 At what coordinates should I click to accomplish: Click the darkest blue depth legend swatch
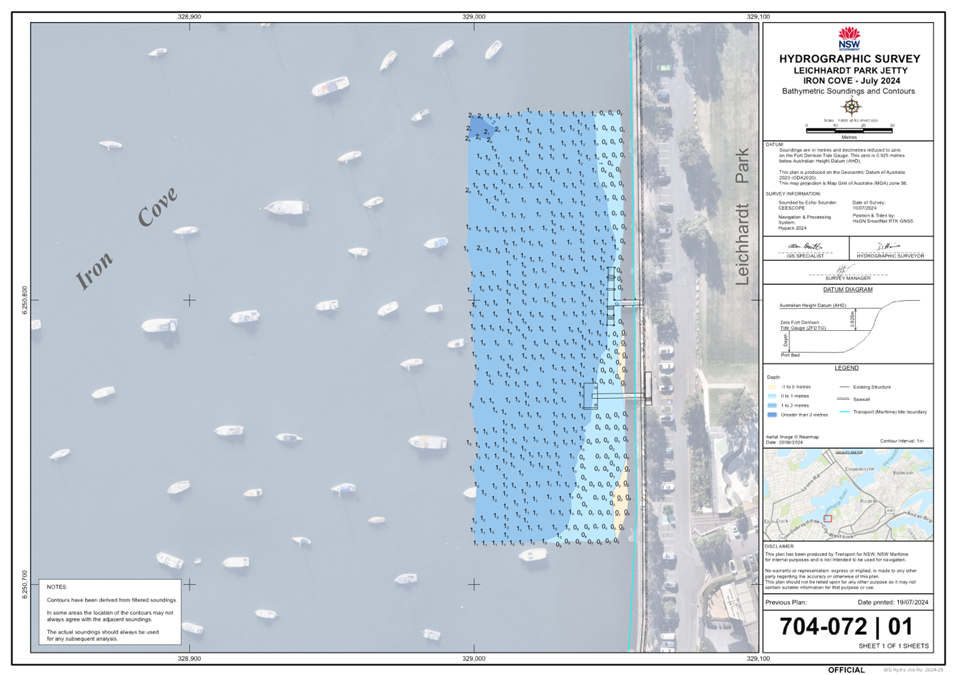coord(771,414)
